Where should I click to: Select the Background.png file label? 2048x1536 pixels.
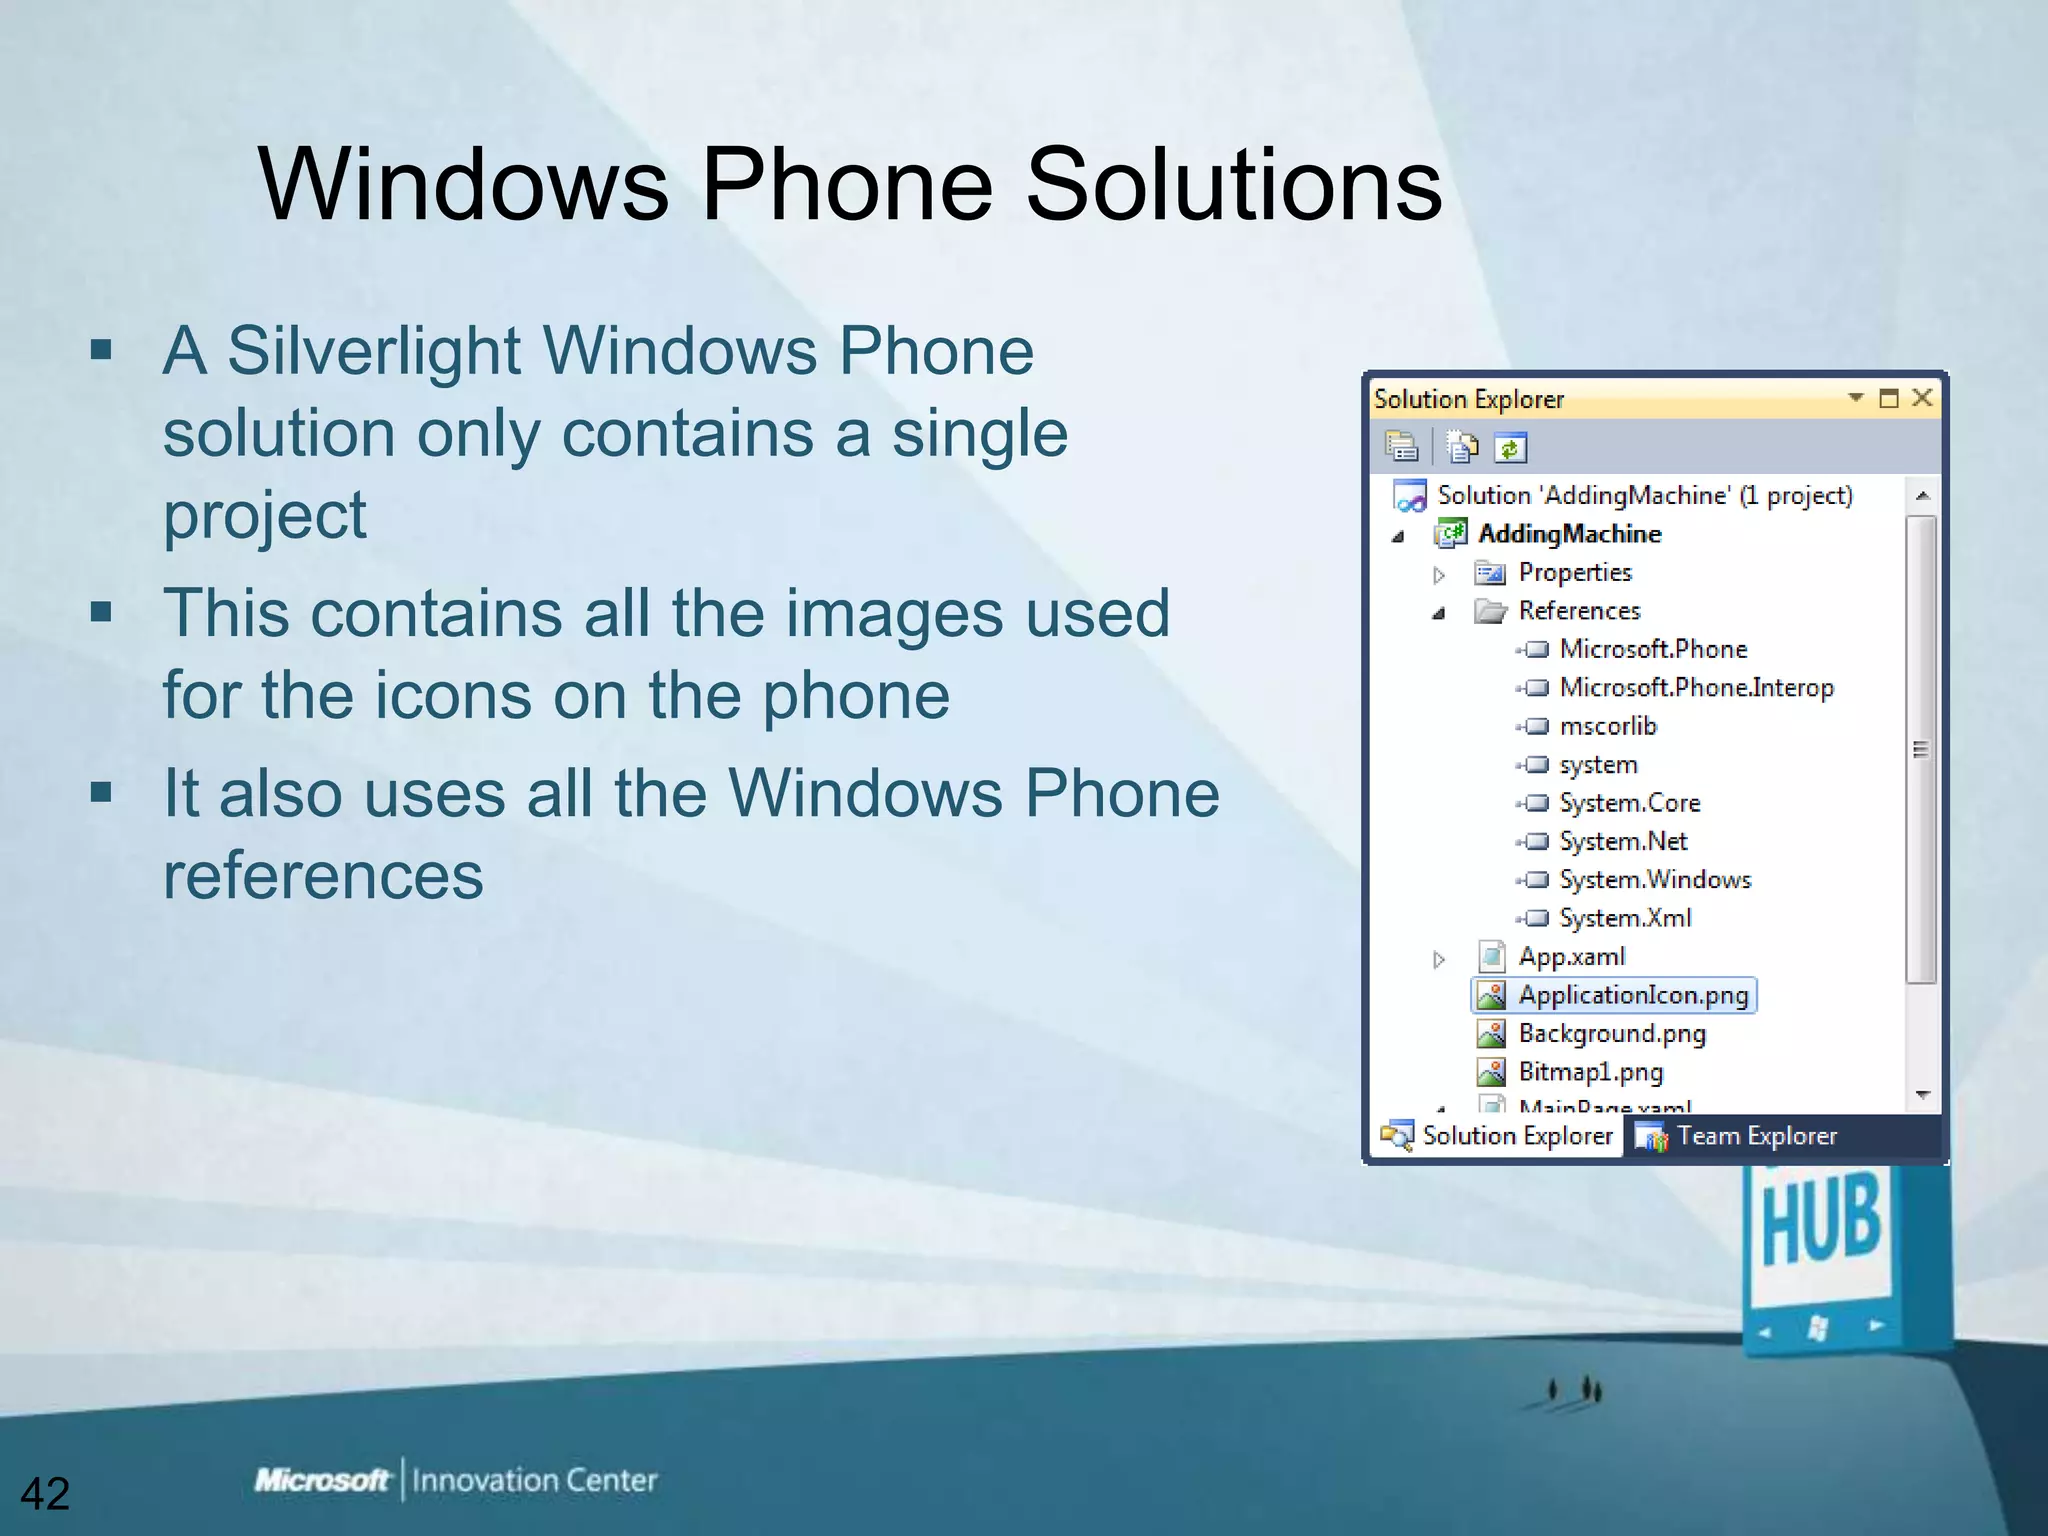1612,1034
